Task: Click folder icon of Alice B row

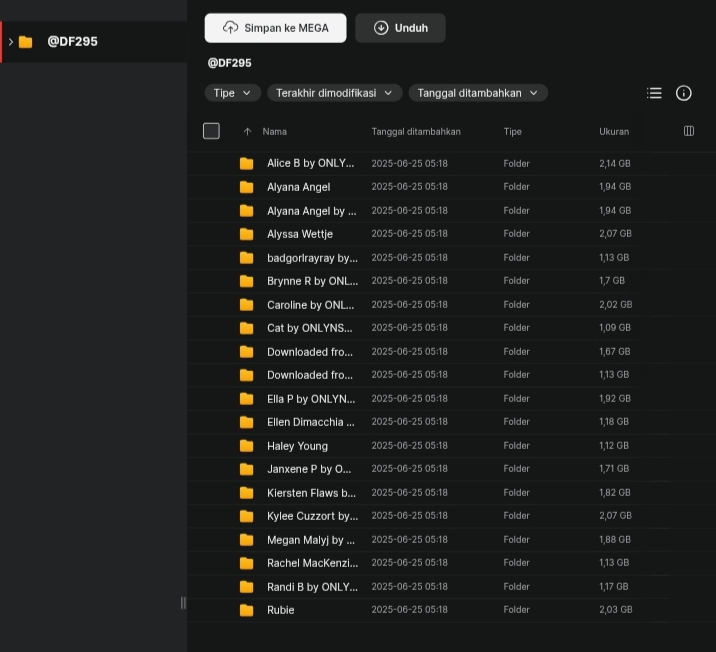Action: [x=247, y=163]
